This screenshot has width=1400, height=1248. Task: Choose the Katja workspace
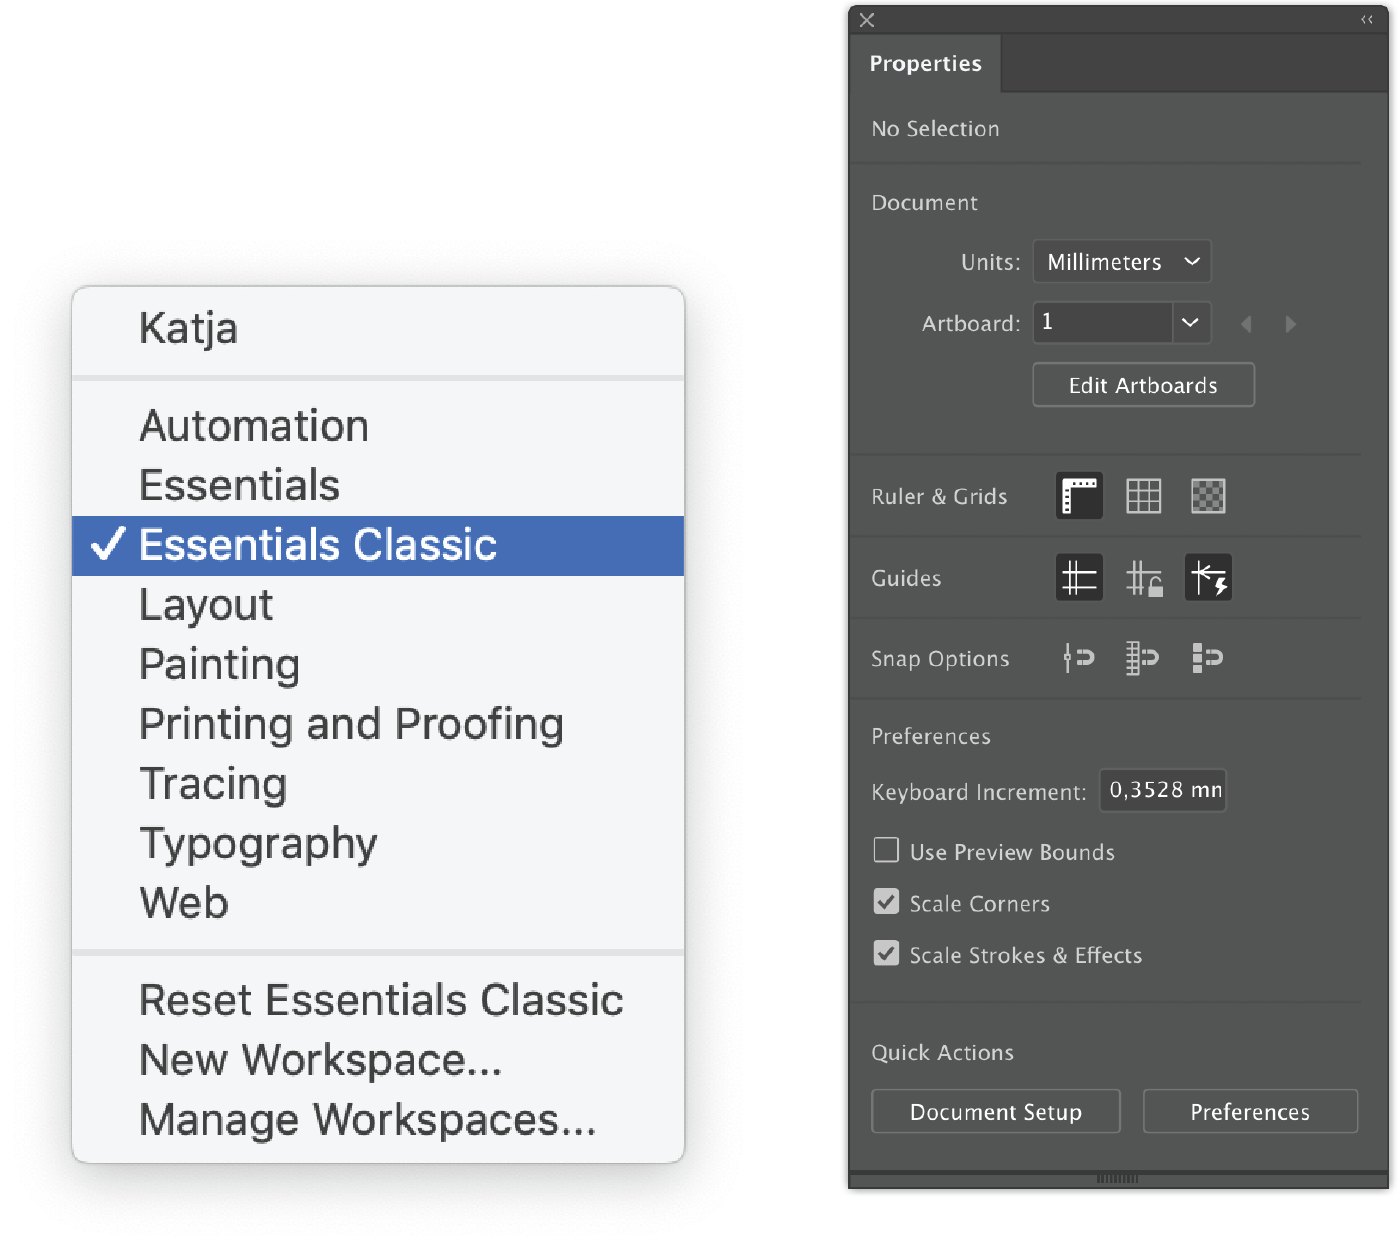(378, 328)
